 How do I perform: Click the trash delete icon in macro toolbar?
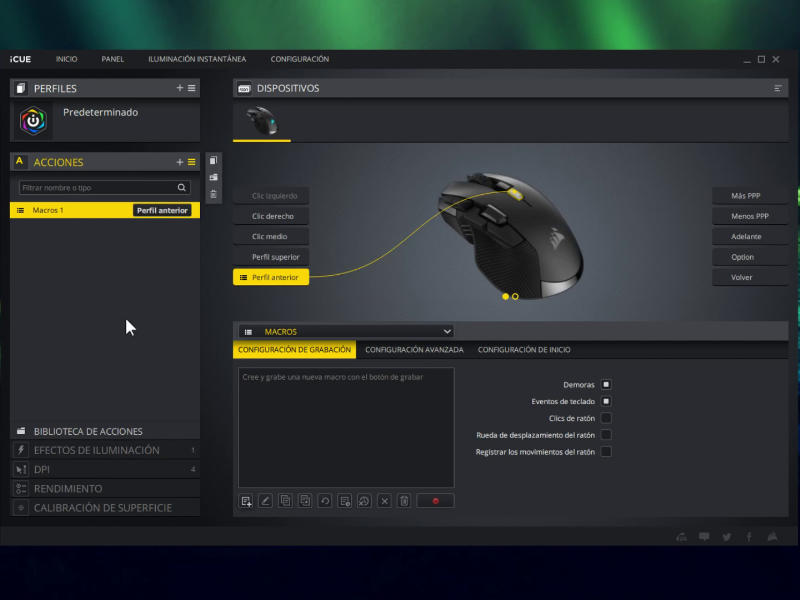(x=404, y=501)
